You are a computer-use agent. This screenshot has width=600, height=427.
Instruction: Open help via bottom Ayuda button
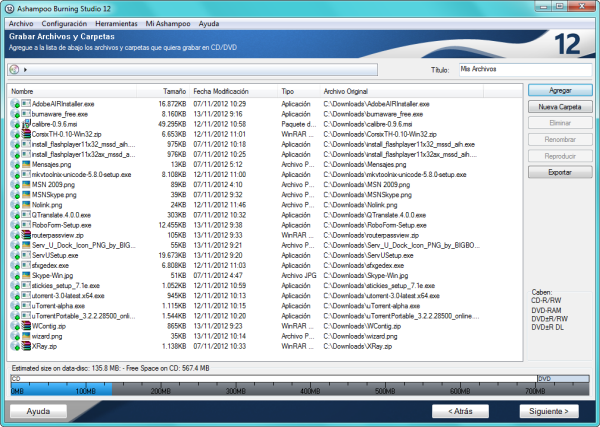pos(38,411)
